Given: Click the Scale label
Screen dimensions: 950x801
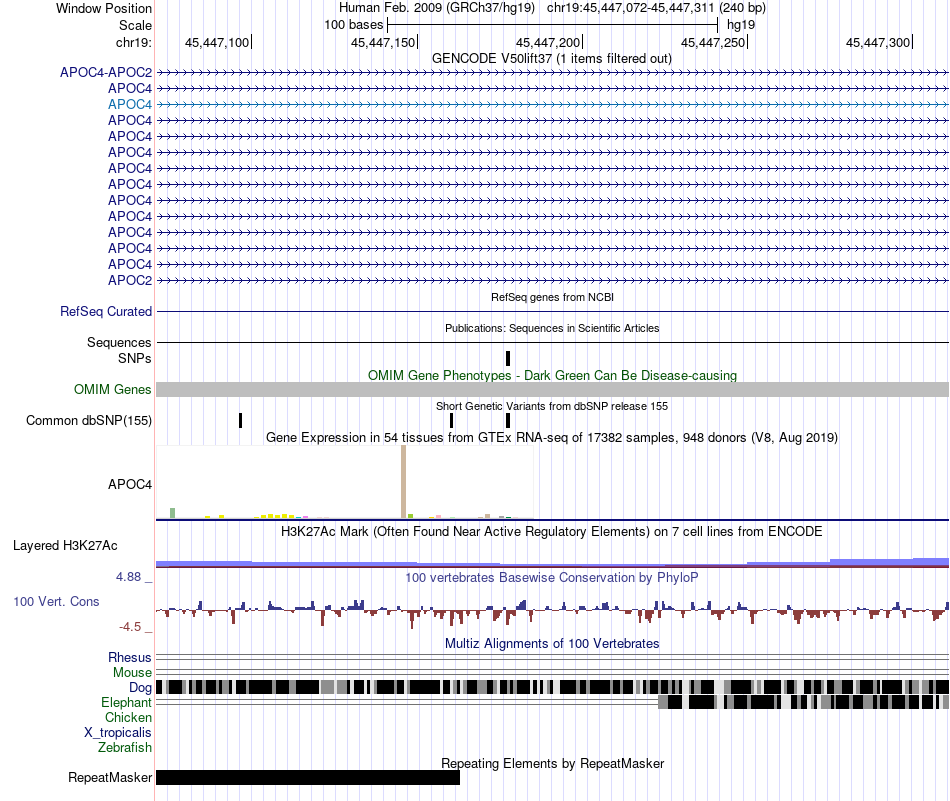Looking at the screenshot, I should (x=135, y=25).
